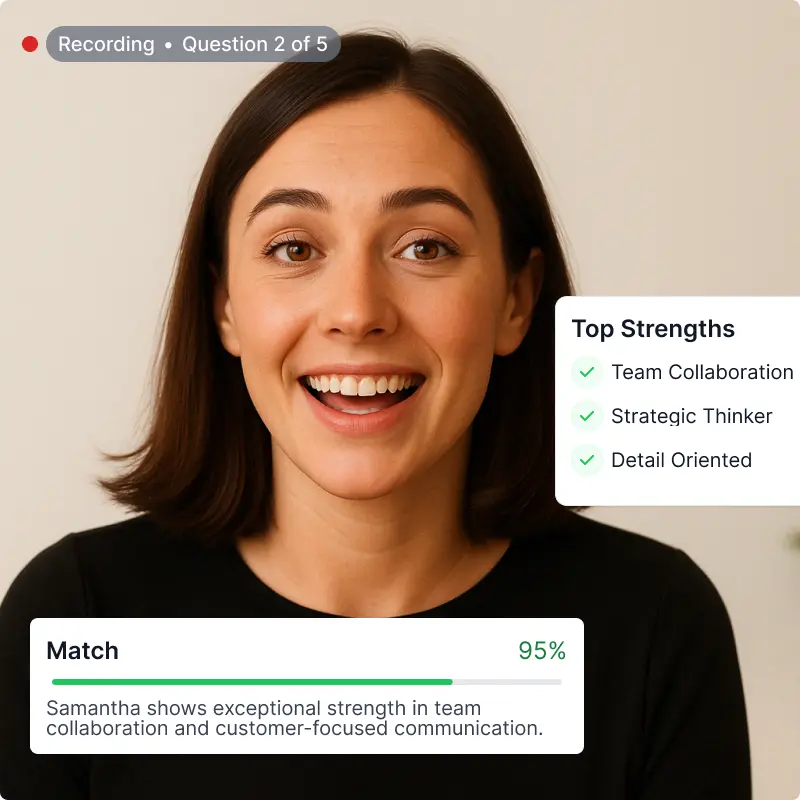Screen dimensions: 800x800
Task: Click the line 'collaboration and customer-focused communication'
Action: coord(294,729)
